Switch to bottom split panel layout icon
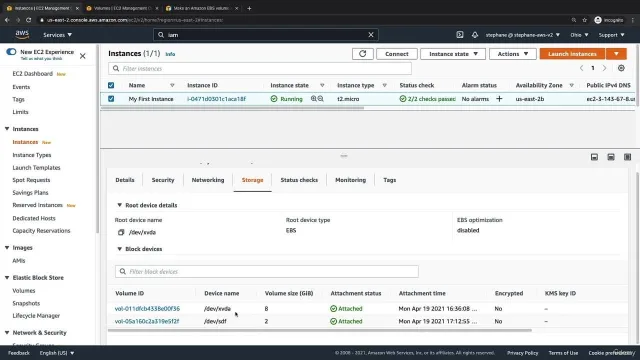The image size is (640, 360). pos(594,157)
